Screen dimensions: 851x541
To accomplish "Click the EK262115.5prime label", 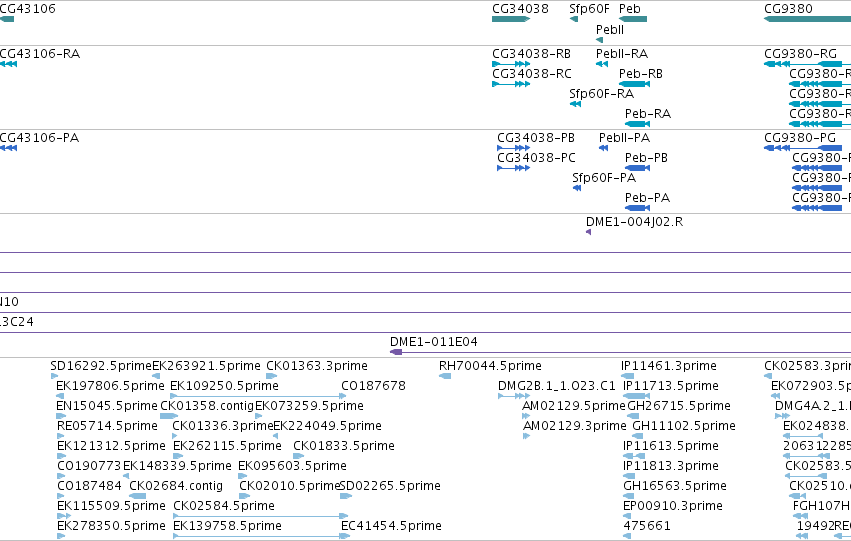I will (x=227, y=446).
